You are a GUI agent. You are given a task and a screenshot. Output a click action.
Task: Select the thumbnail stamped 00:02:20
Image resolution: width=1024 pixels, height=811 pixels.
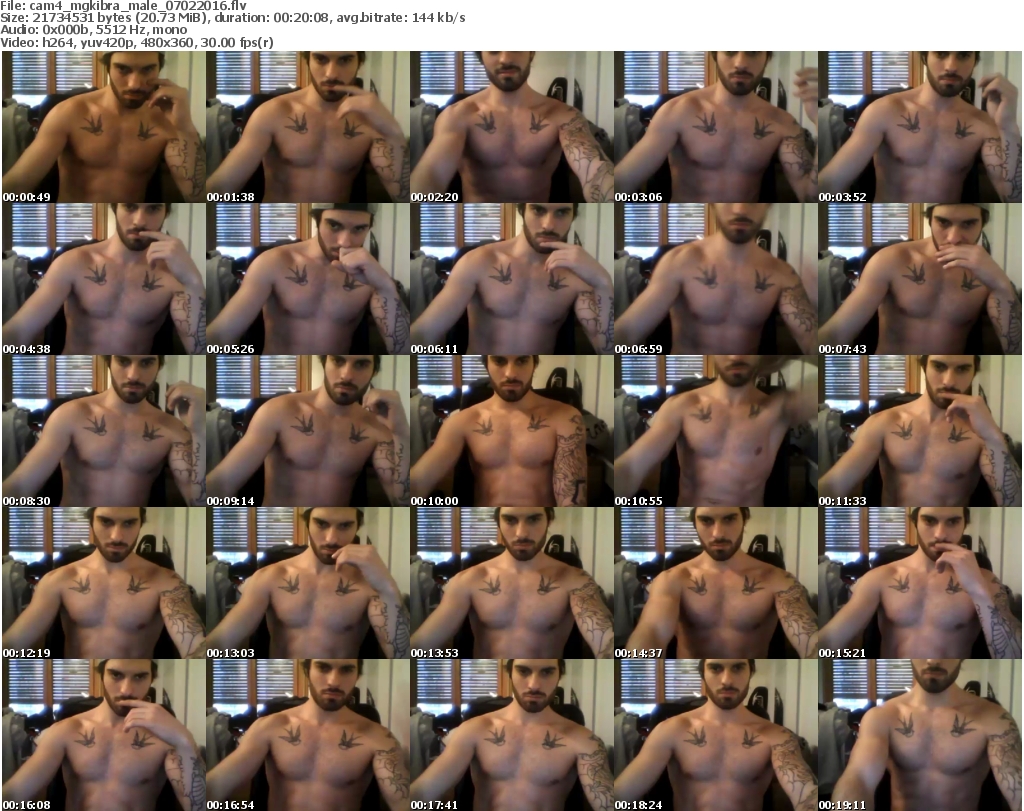pyautogui.click(x=511, y=127)
